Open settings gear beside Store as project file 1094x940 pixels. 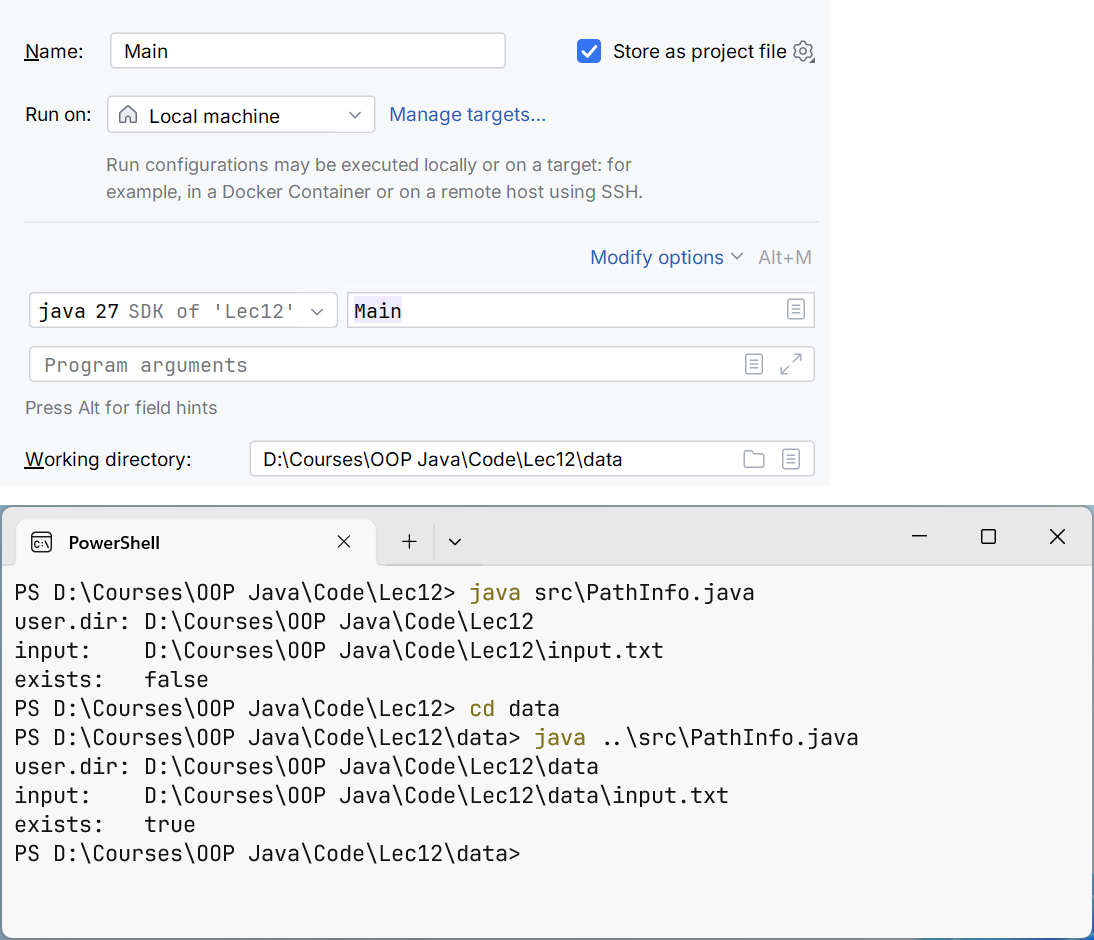(x=804, y=52)
